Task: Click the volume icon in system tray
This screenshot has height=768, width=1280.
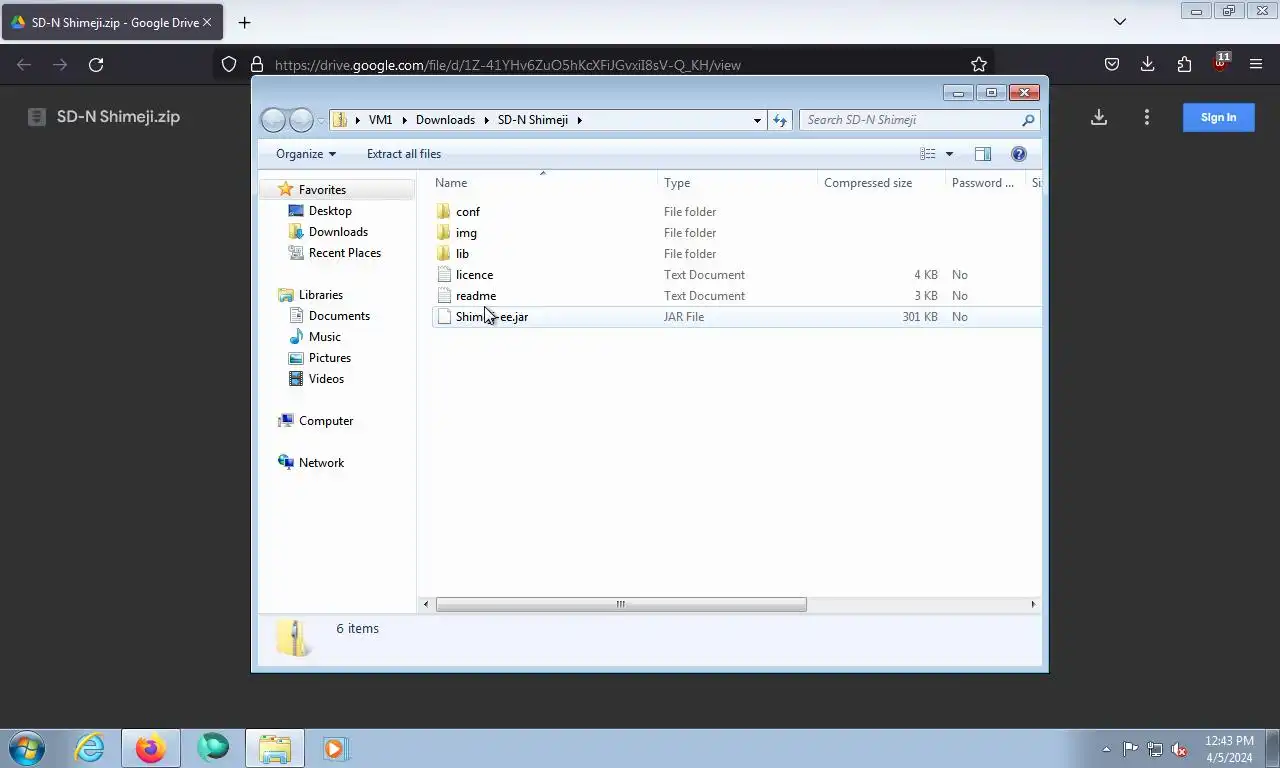Action: (1179, 749)
